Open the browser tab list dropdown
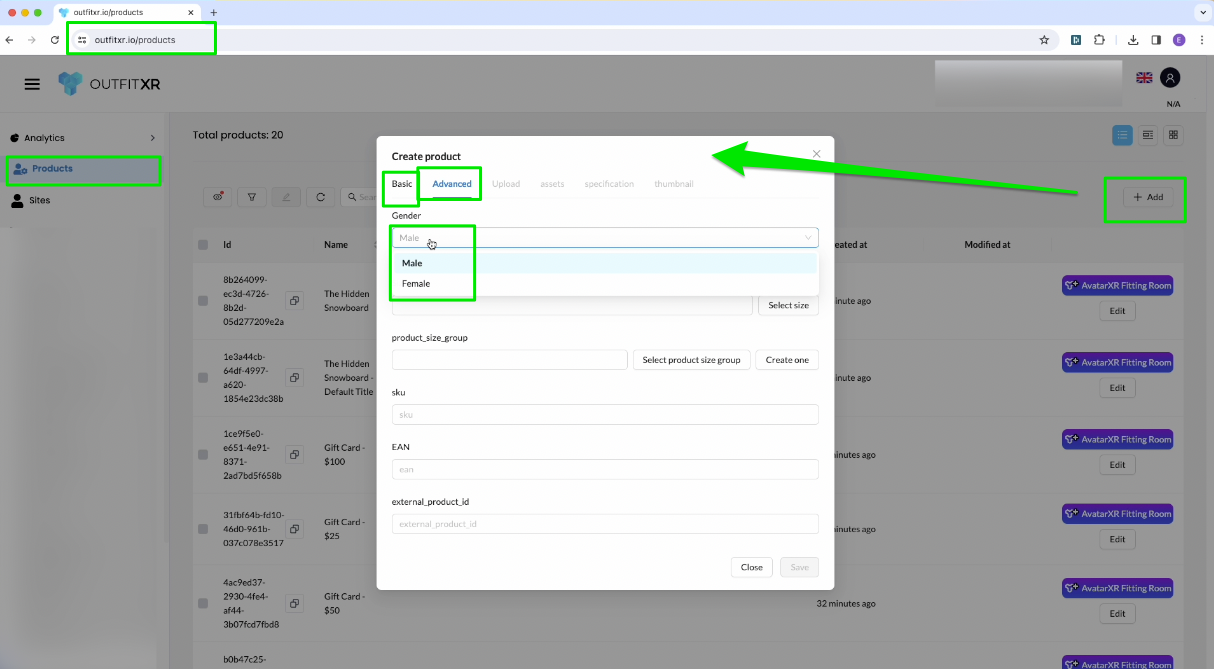Viewport: 1214px width, 669px height. (1201, 12)
